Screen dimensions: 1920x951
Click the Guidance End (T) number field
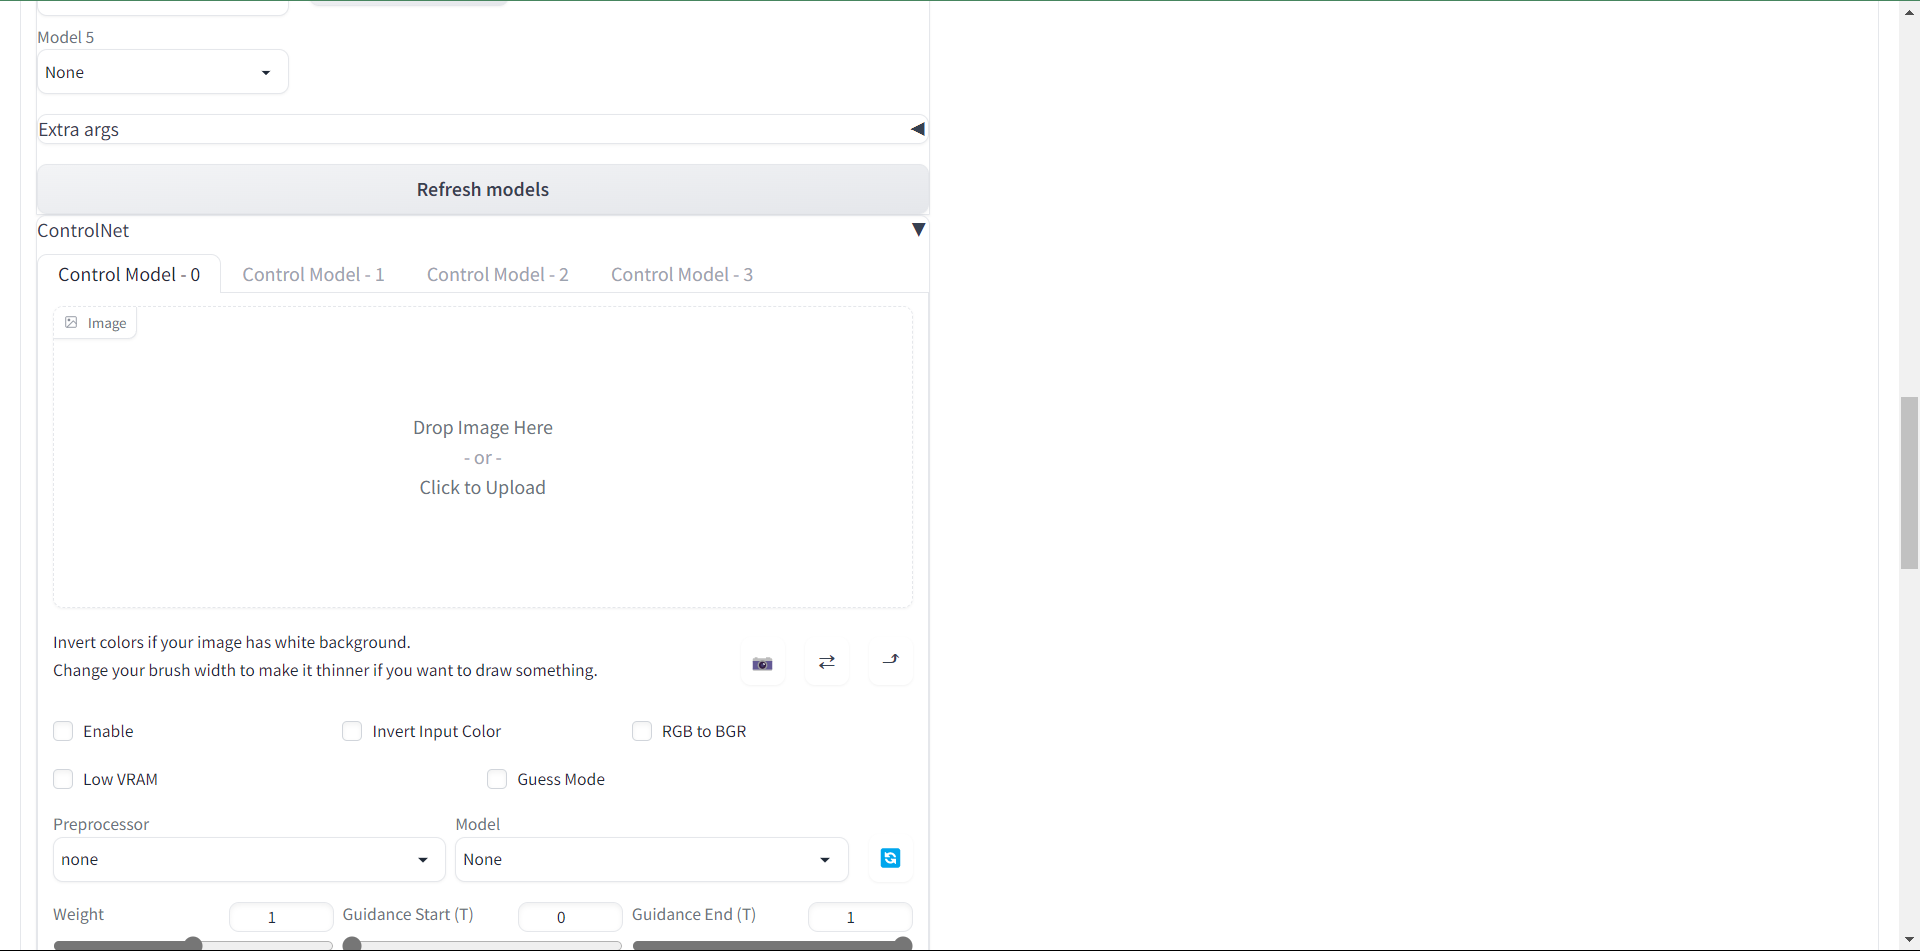click(860, 917)
